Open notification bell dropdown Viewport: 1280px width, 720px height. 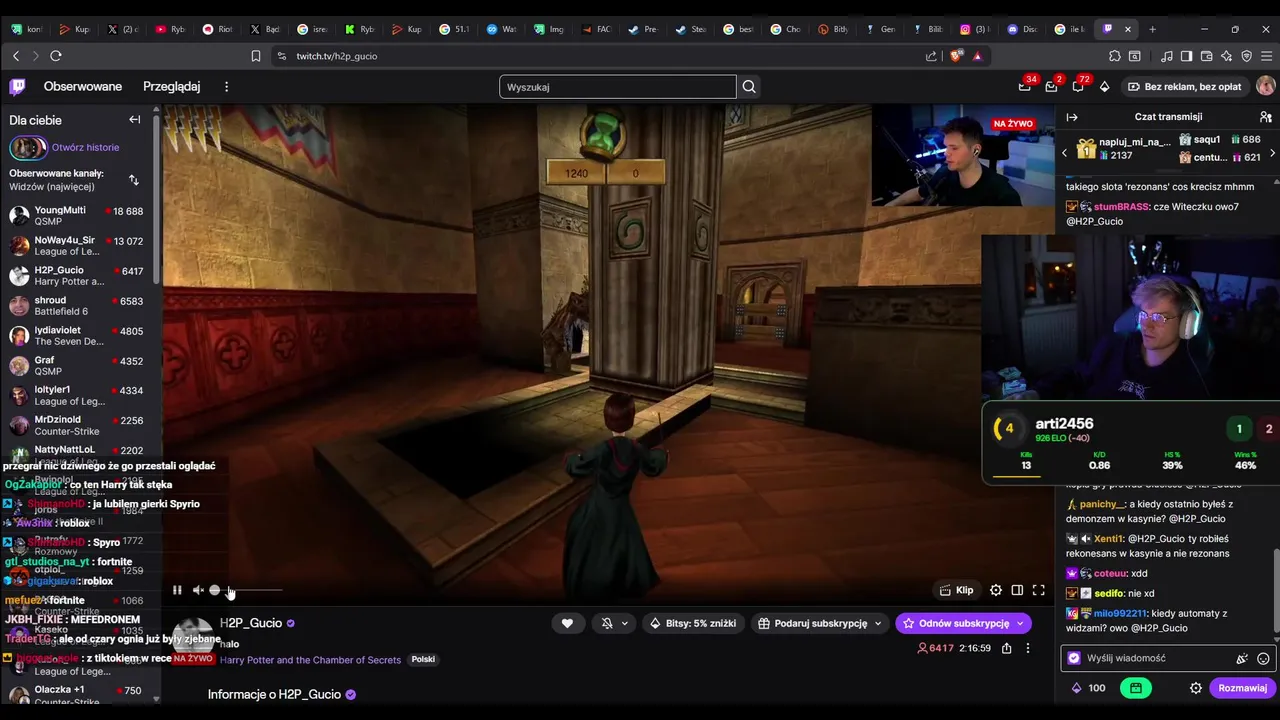pos(613,623)
